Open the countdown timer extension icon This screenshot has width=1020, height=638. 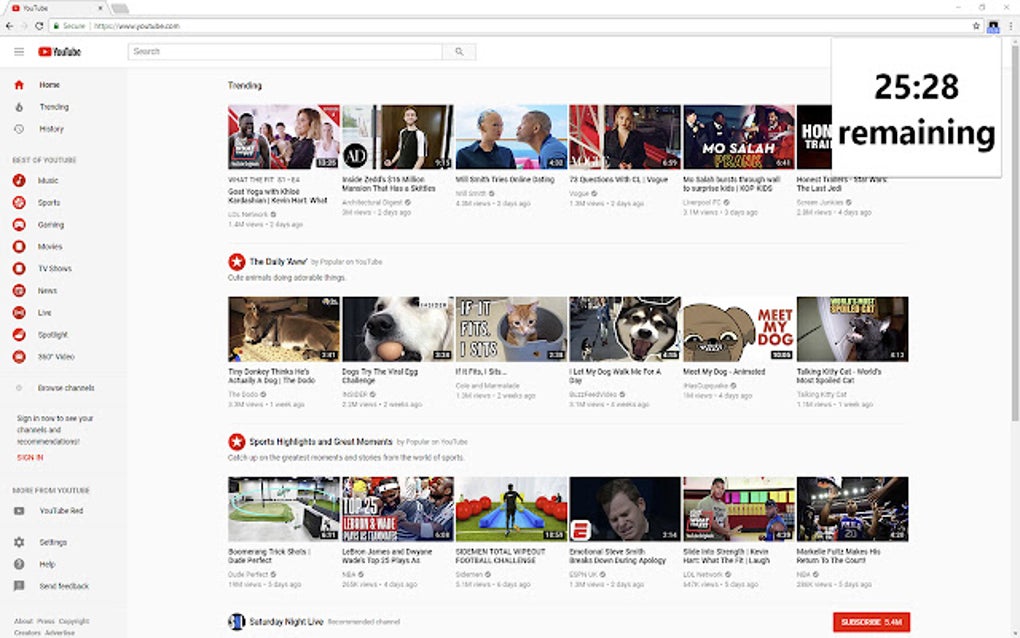point(991,27)
